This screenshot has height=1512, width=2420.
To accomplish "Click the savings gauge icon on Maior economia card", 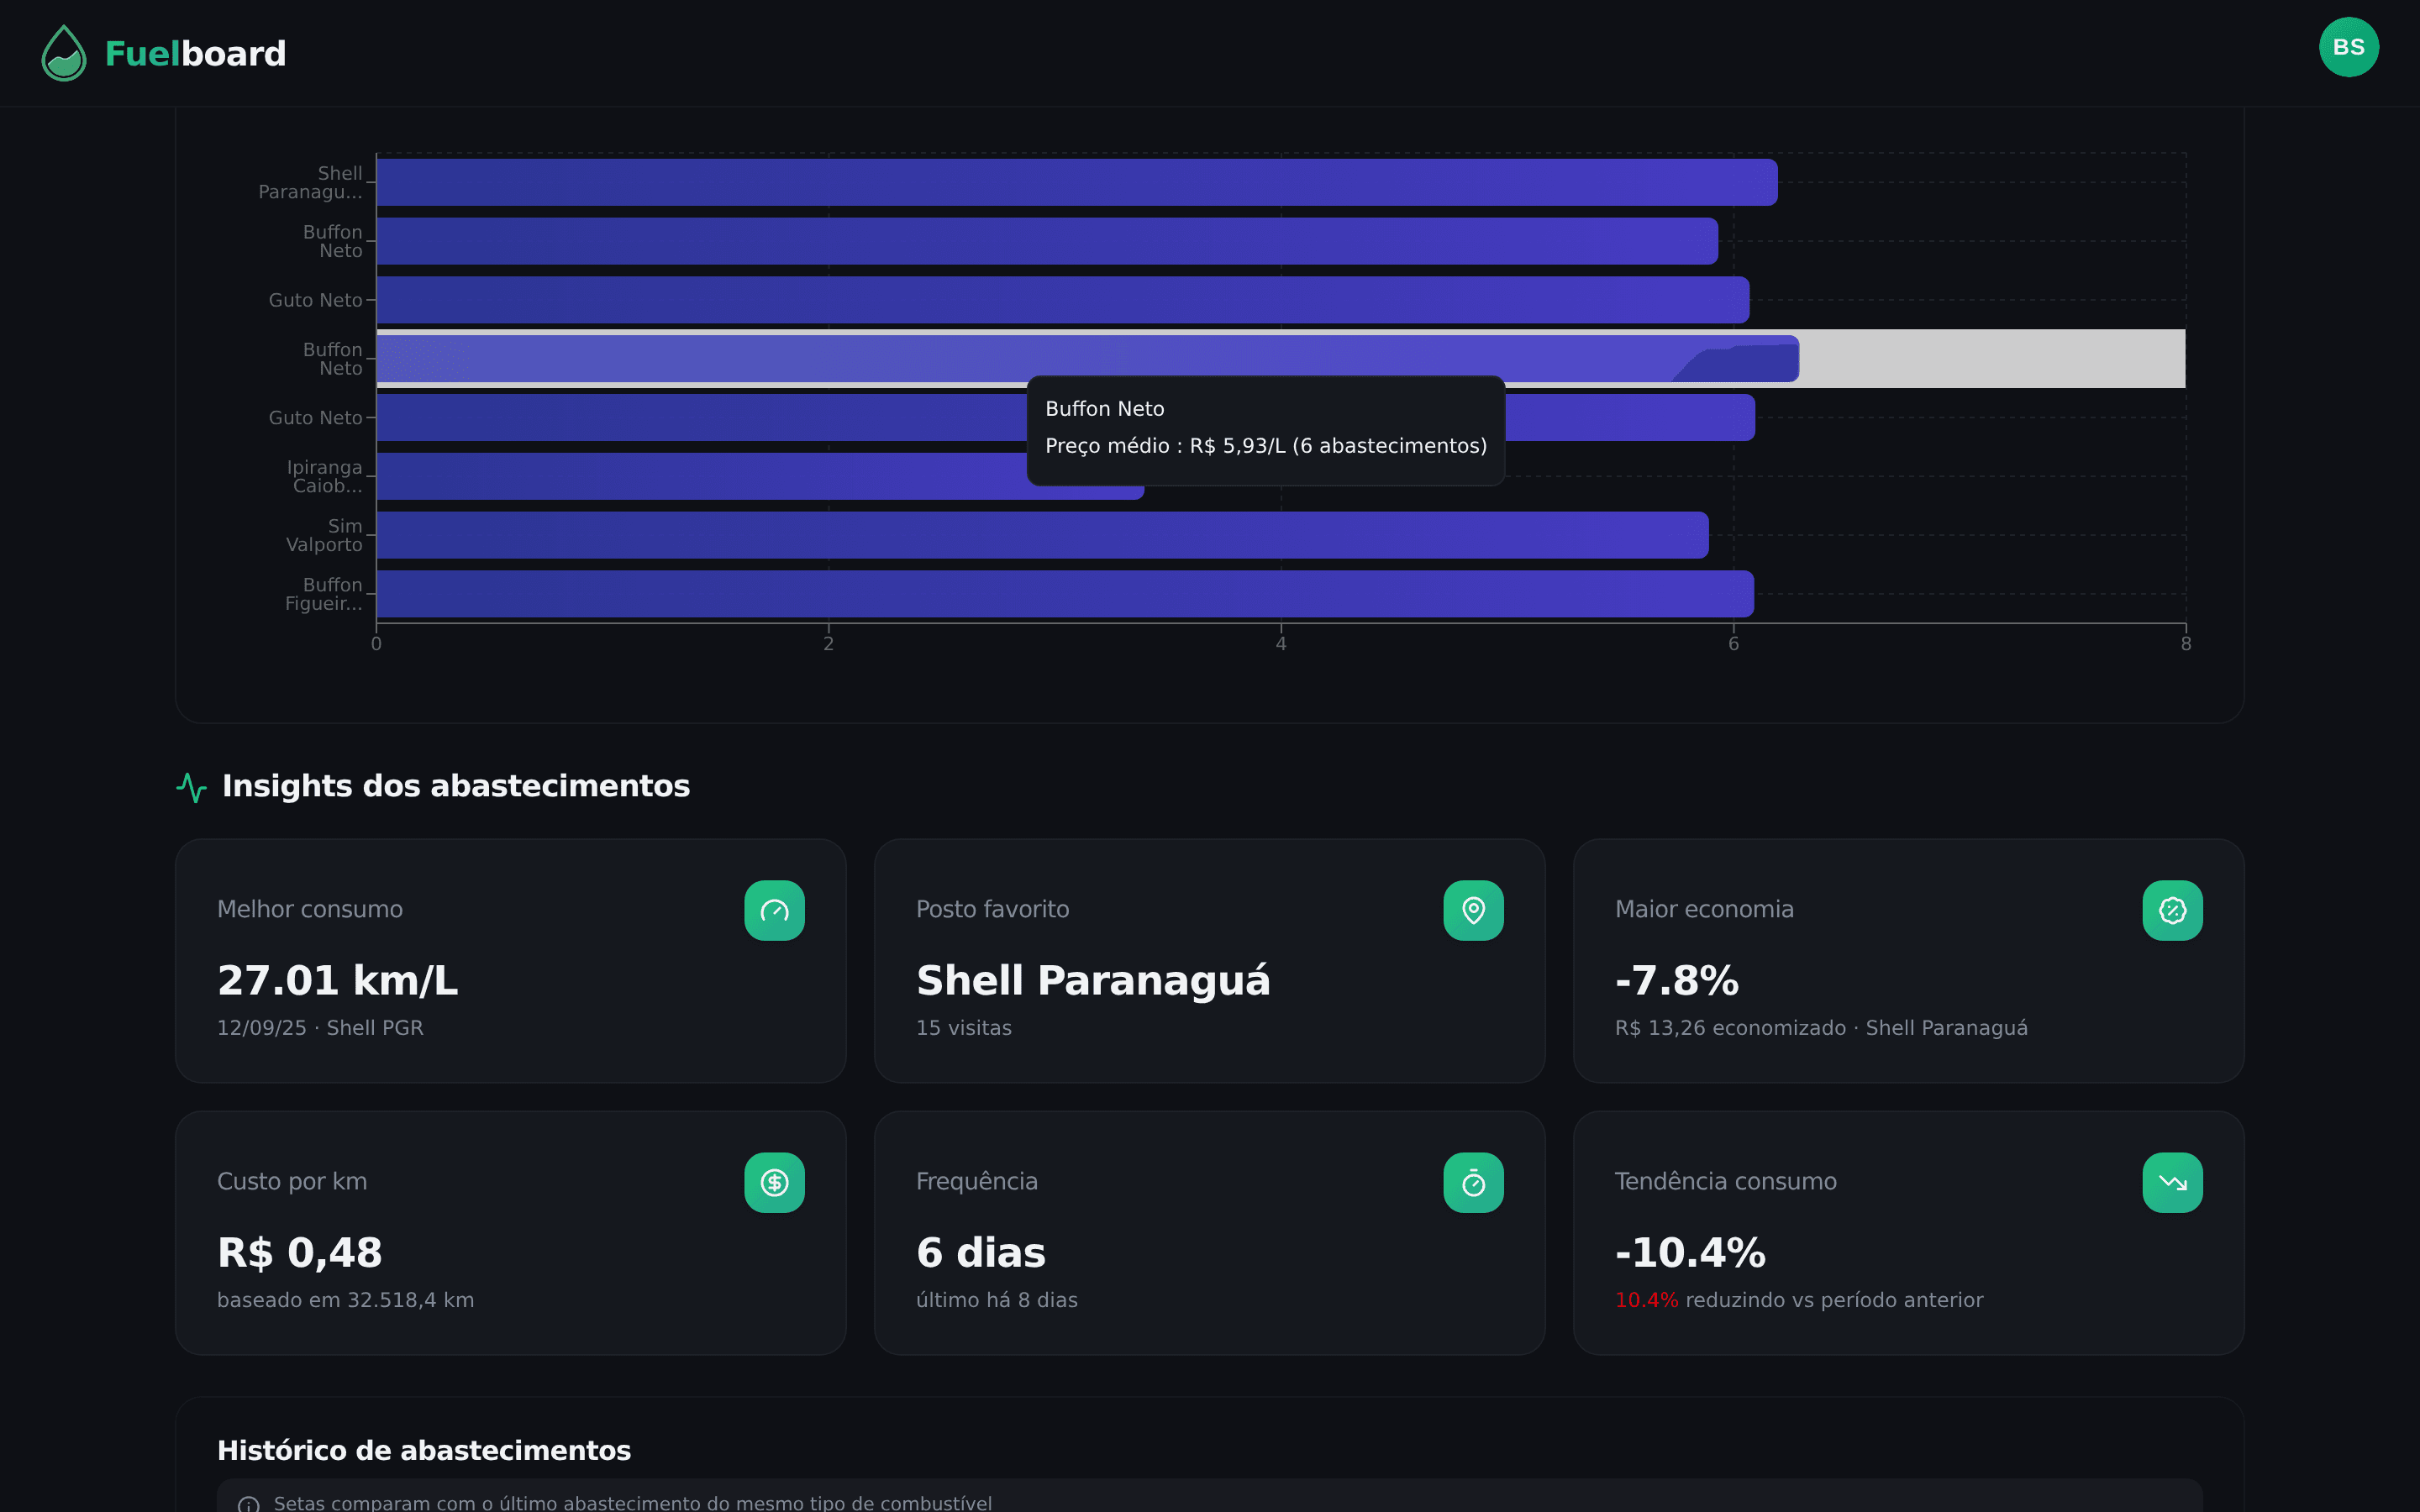I will tap(2172, 910).
